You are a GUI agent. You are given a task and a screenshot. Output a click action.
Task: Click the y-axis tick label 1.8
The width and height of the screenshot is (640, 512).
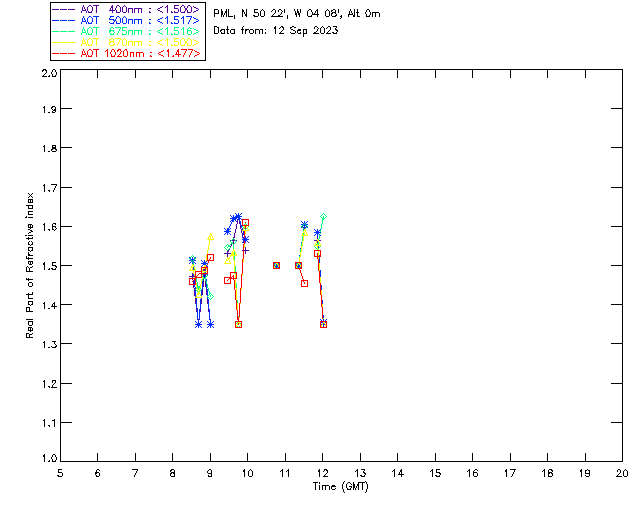(49, 148)
